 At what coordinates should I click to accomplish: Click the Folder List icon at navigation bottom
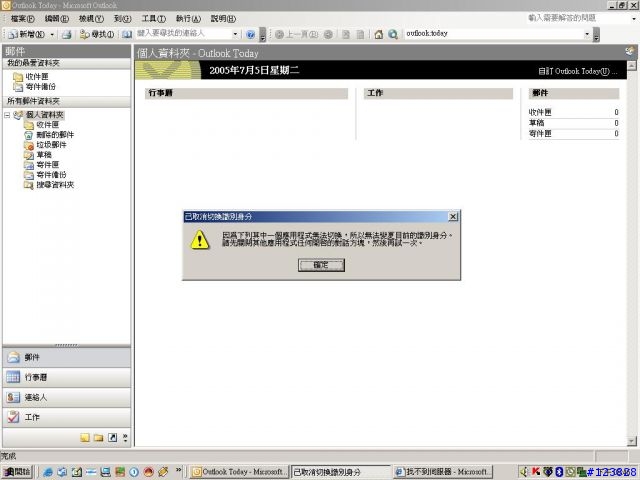[x=98, y=438]
